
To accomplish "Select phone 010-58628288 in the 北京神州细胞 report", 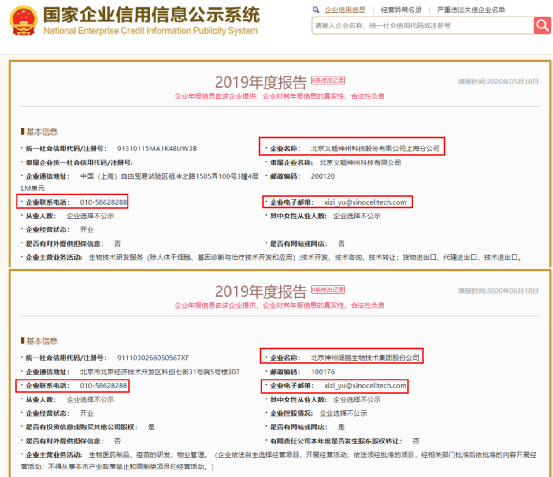I will pyautogui.click(x=103, y=385).
